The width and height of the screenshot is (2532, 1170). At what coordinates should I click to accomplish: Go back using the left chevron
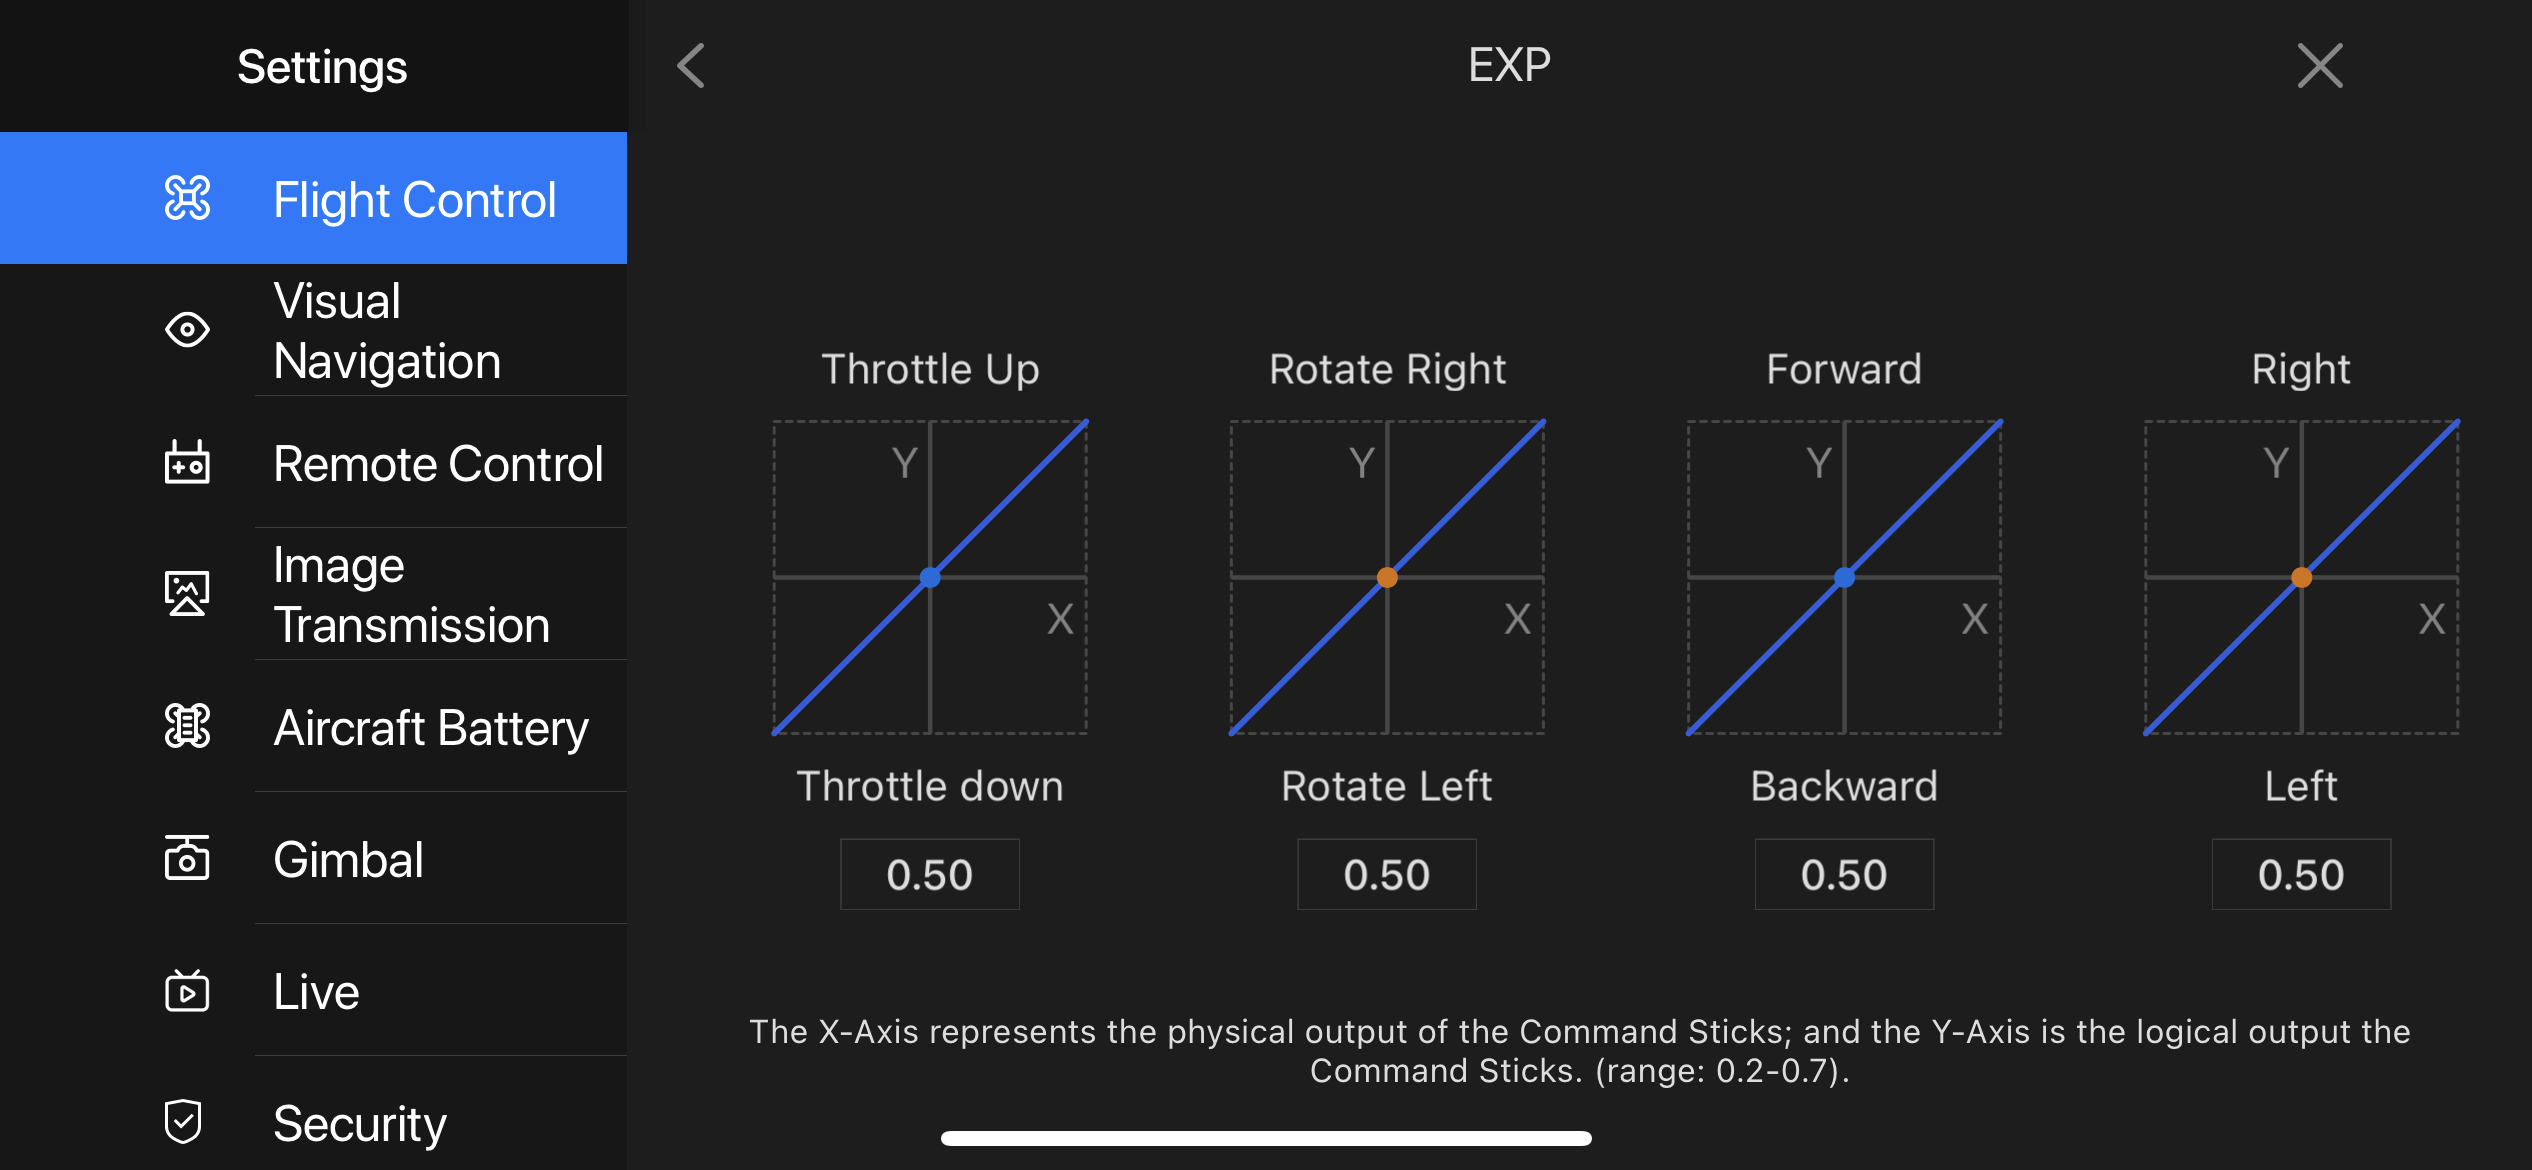tap(691, 66)
